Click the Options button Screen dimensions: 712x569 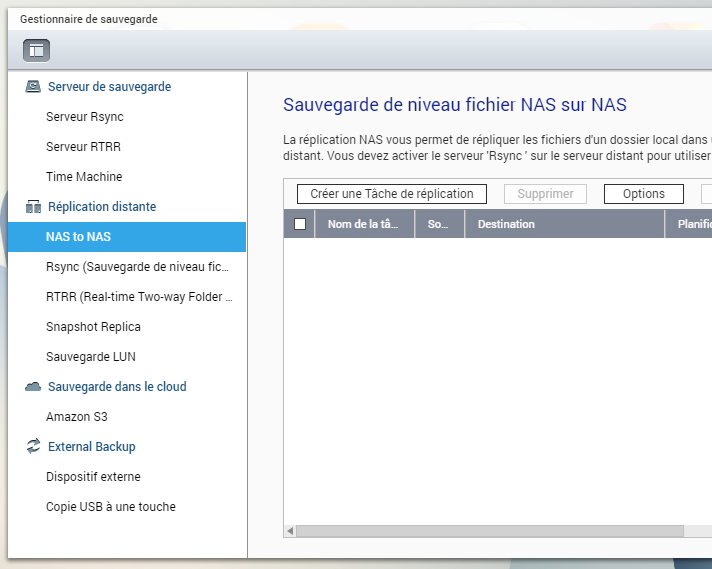[x=643, y=194]
